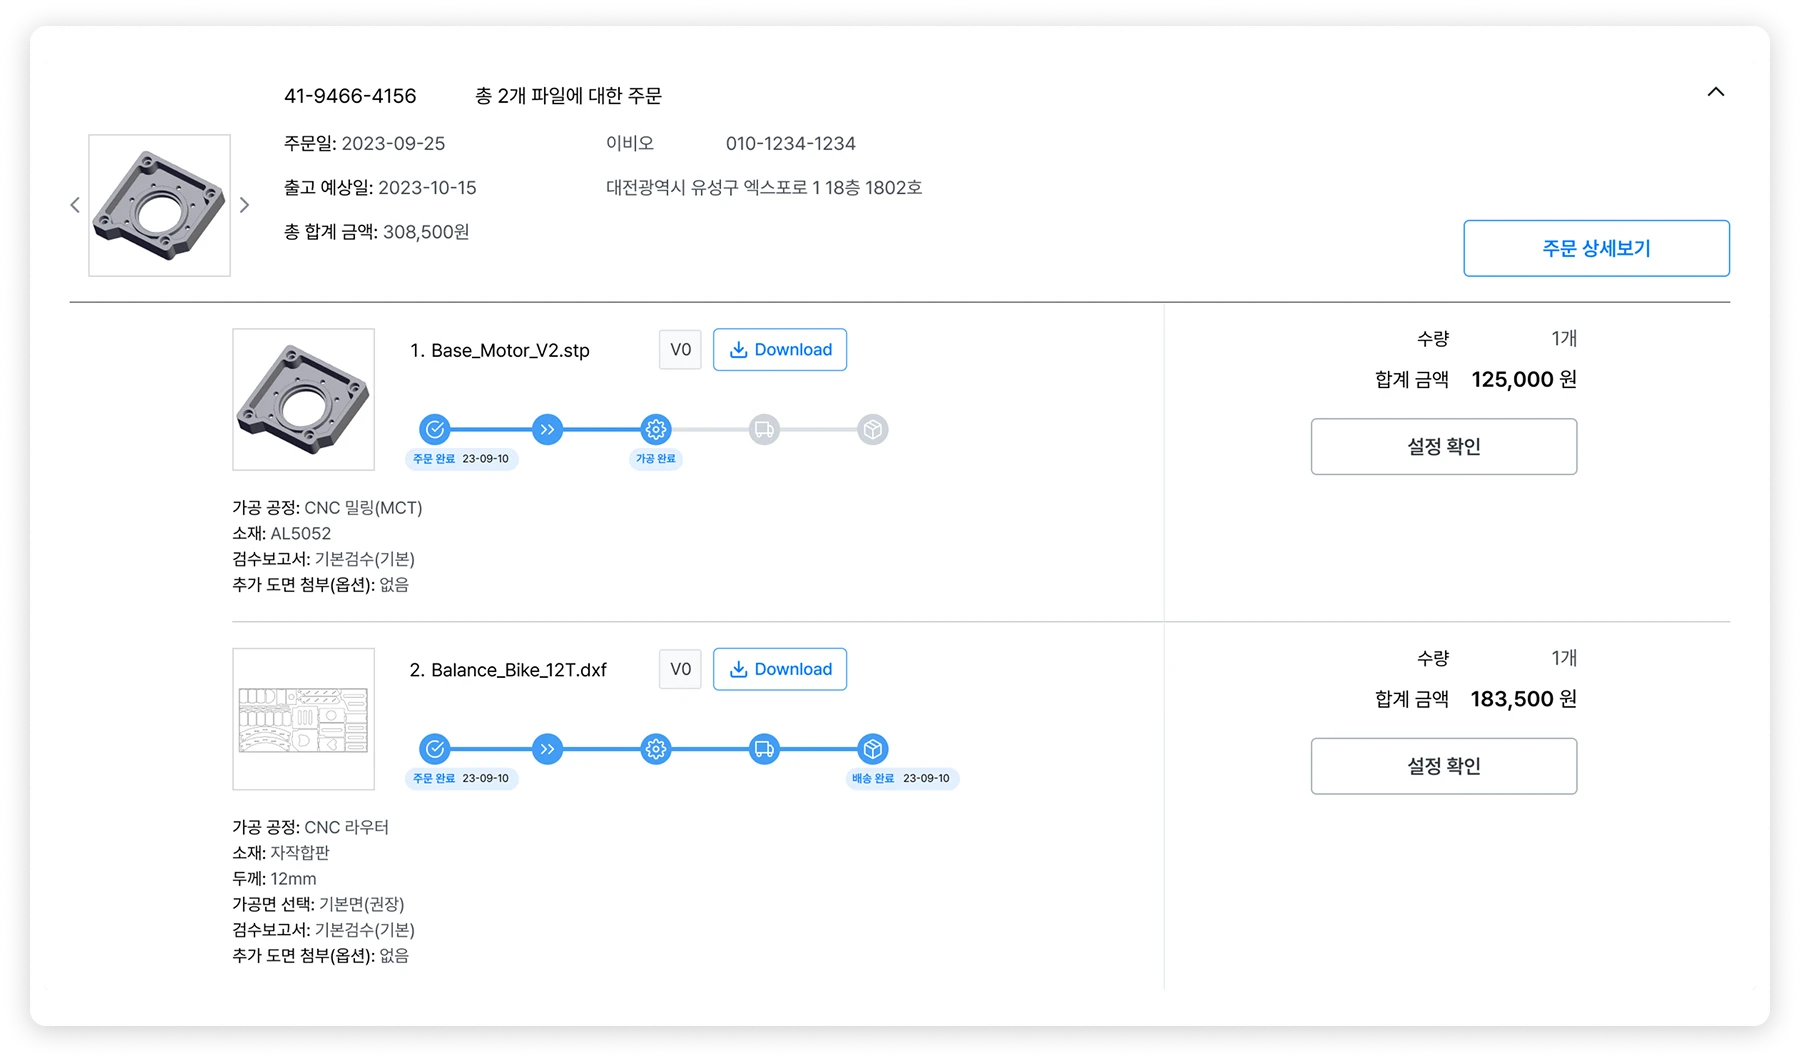Open the Balance_Bike_12T.dxf drawing thumbnail
Viewport: 1800px width, 1060px height.
pyautogui.click(x=304, y=719)
